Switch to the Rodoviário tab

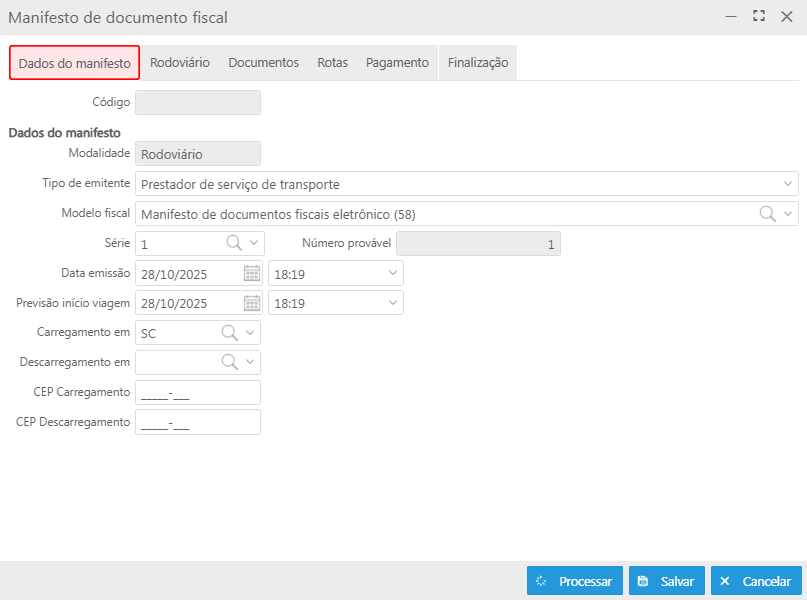180,62
